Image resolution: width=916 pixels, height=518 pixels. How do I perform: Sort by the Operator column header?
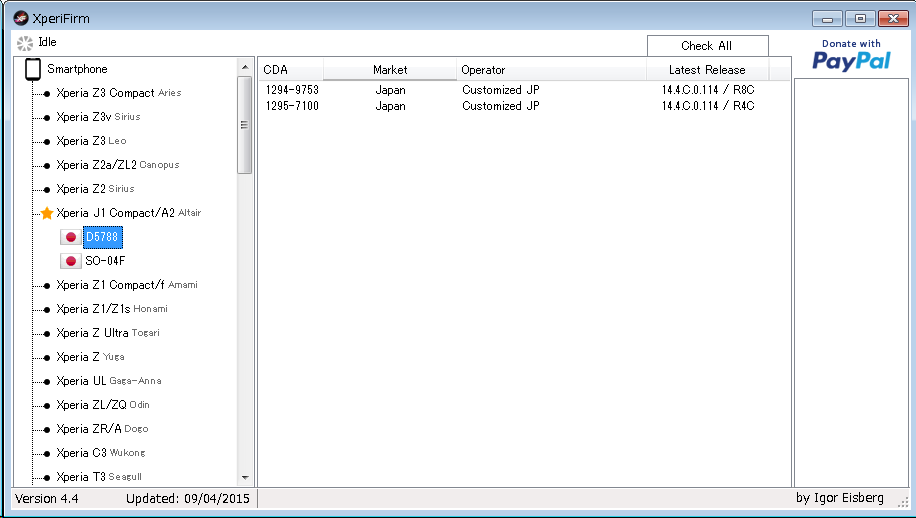pyautogui.click(x=551, y=70)
